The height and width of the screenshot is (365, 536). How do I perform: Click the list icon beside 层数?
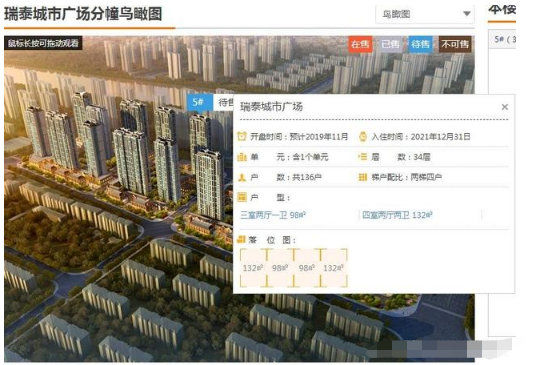tap(363, 157)
